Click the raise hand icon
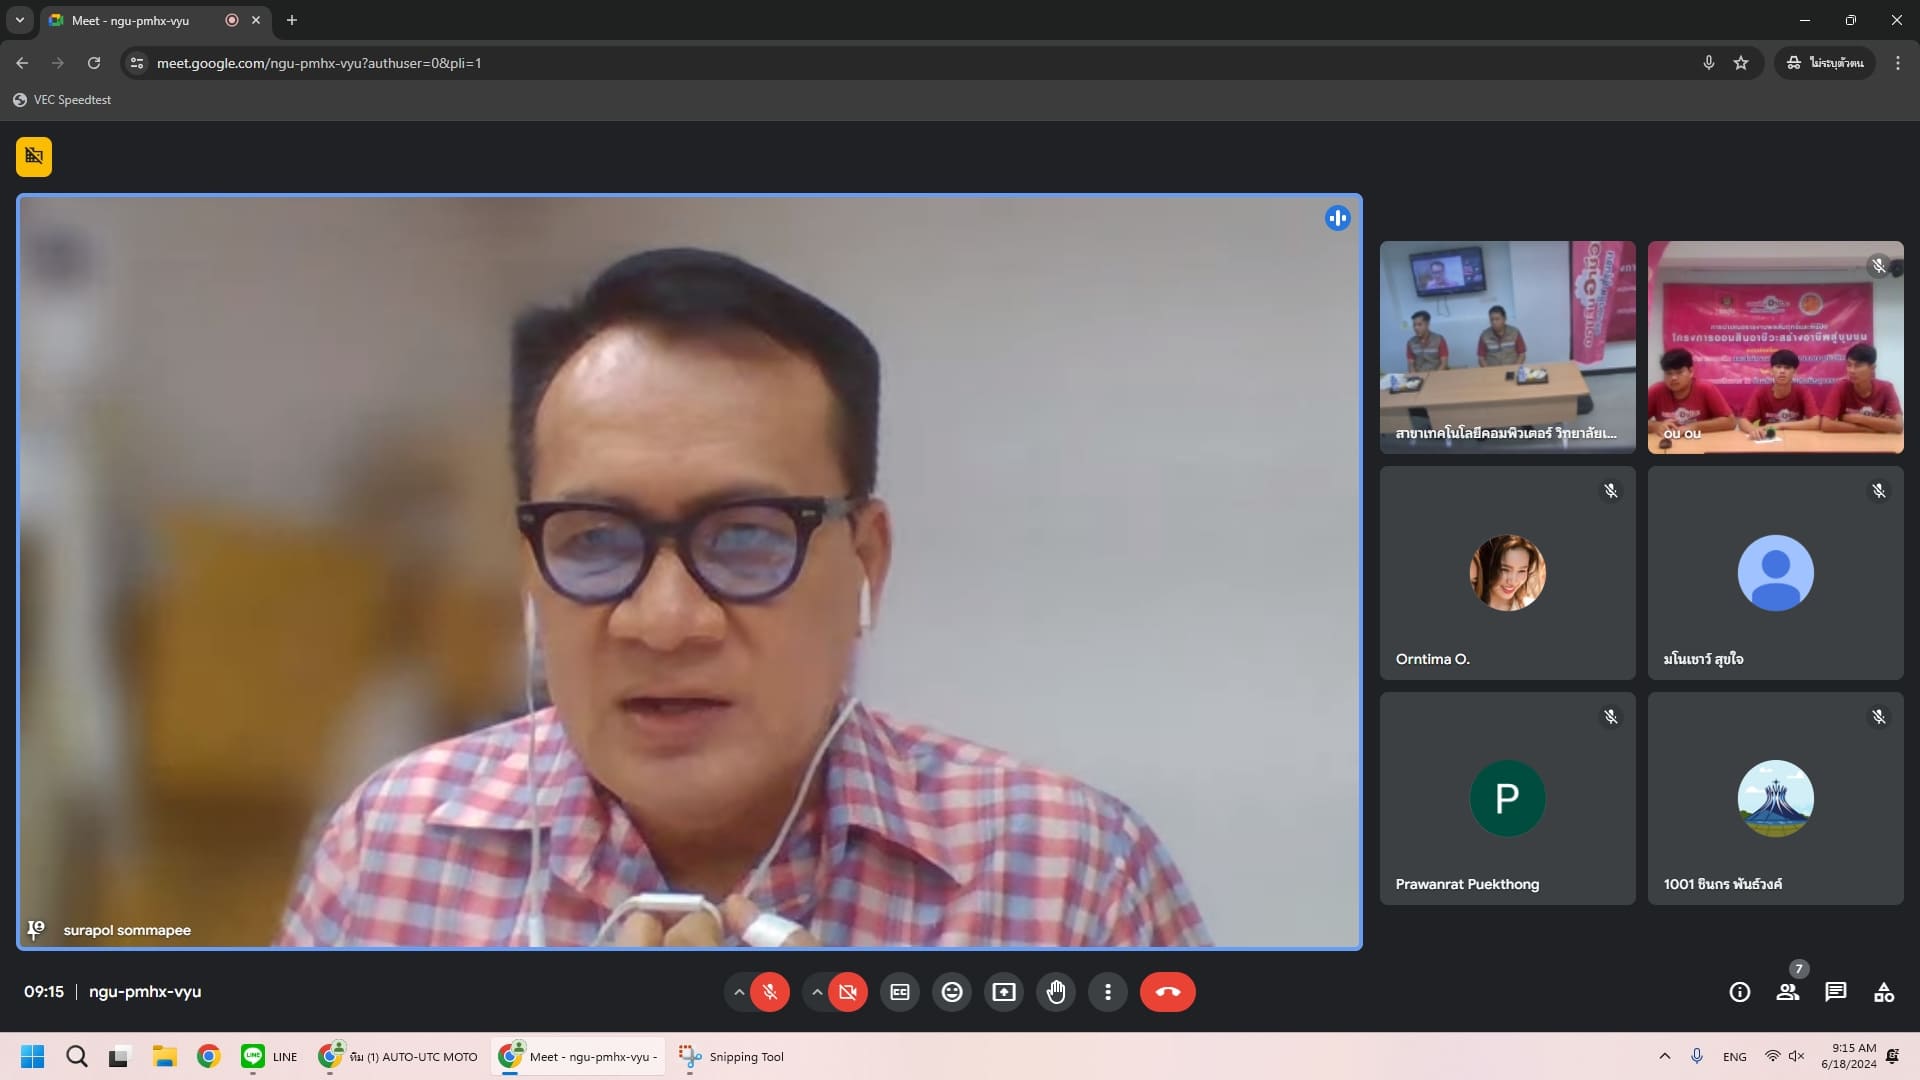Viewport: 1920px width, 1080px height. tap(1056, 992)
